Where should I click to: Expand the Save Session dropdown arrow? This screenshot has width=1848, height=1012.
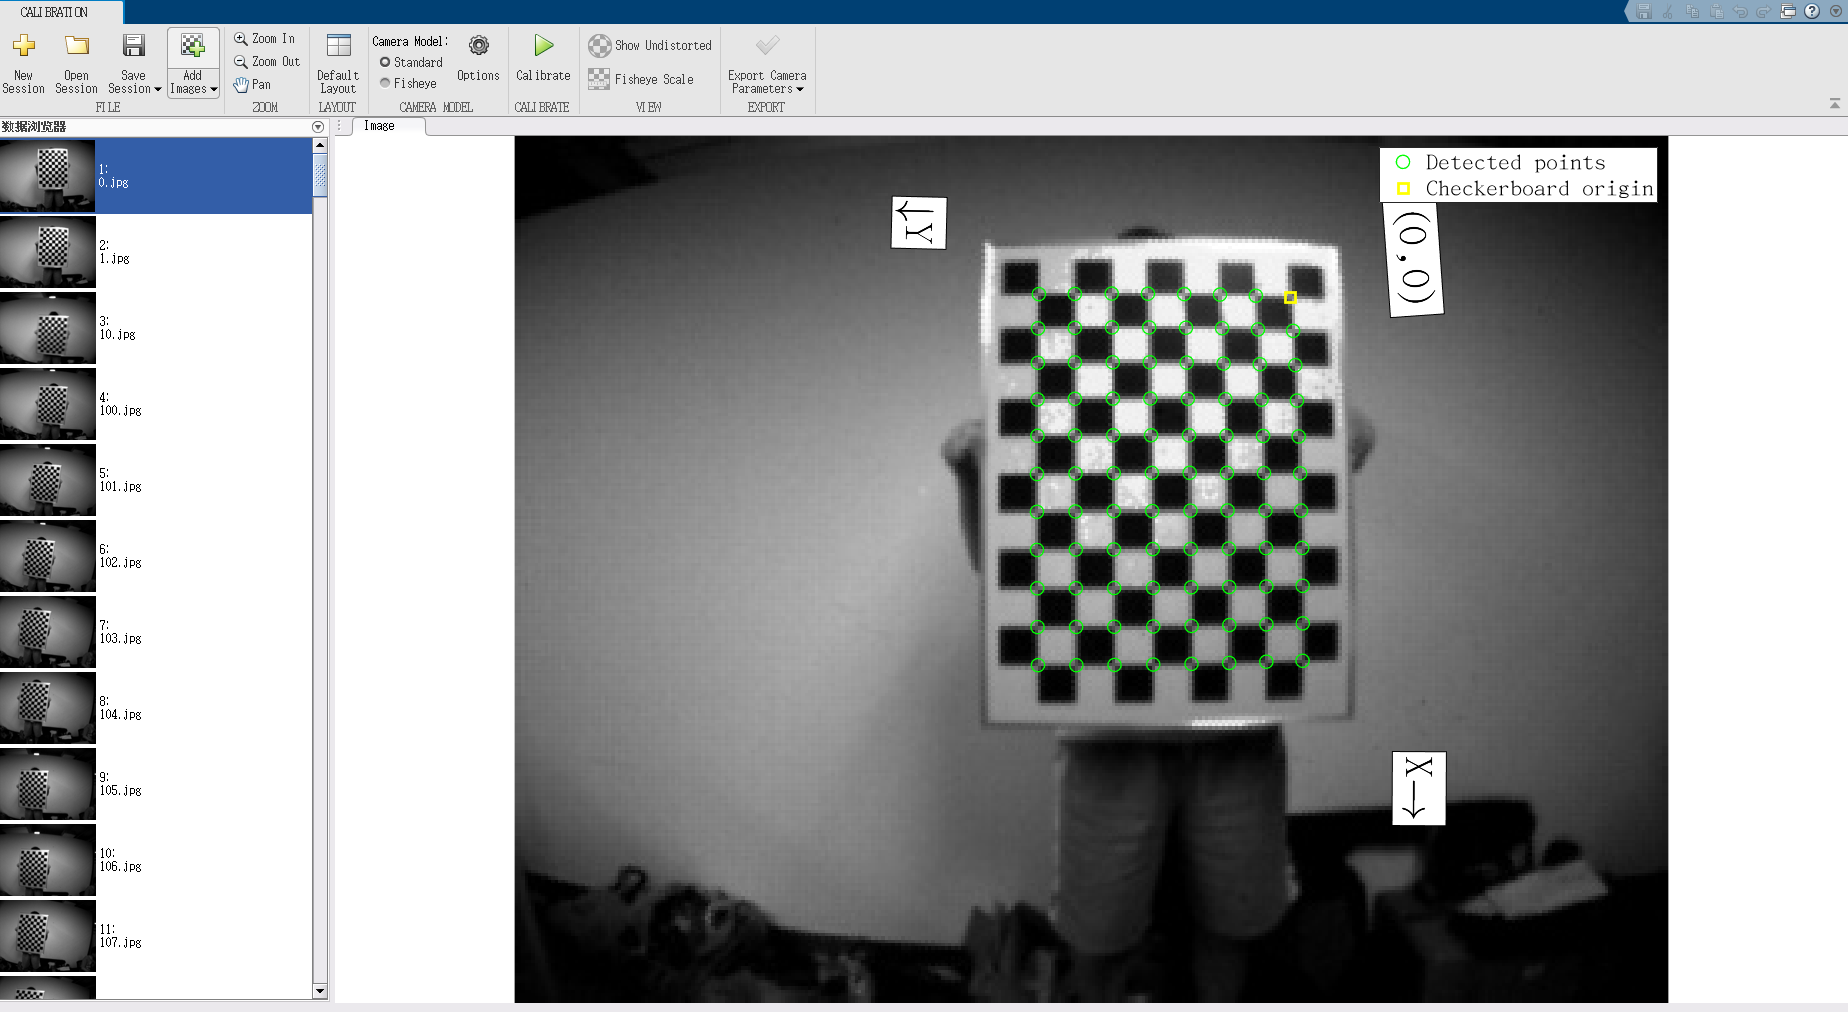pyautogui.click(x=157, y=89)
